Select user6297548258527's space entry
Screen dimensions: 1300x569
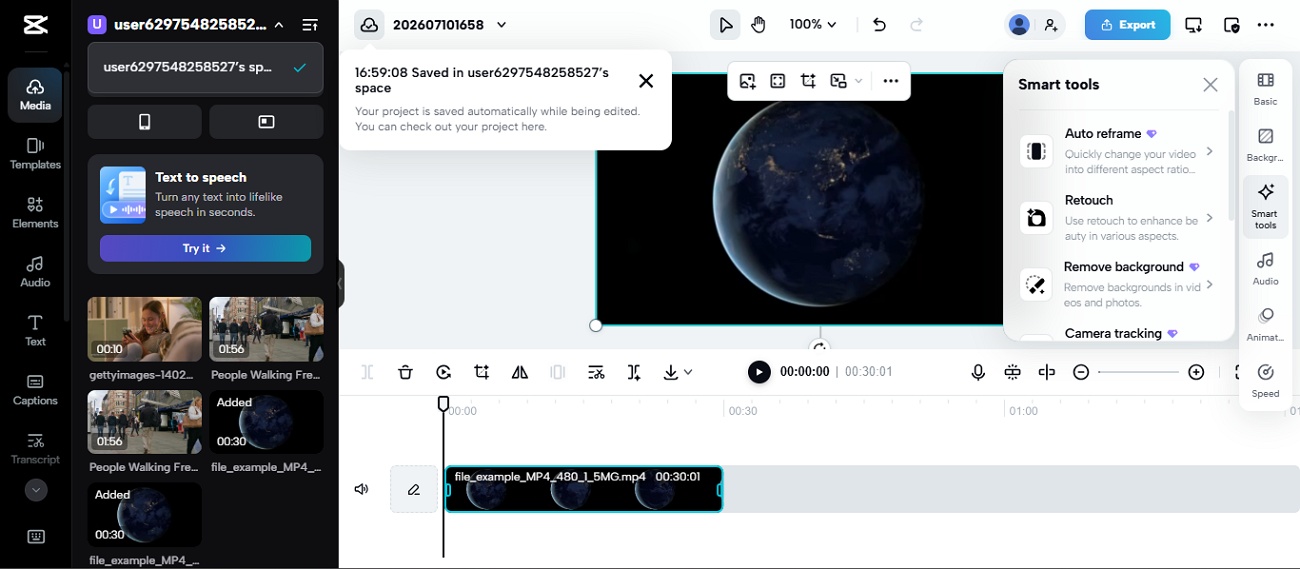tap(205, 68)
